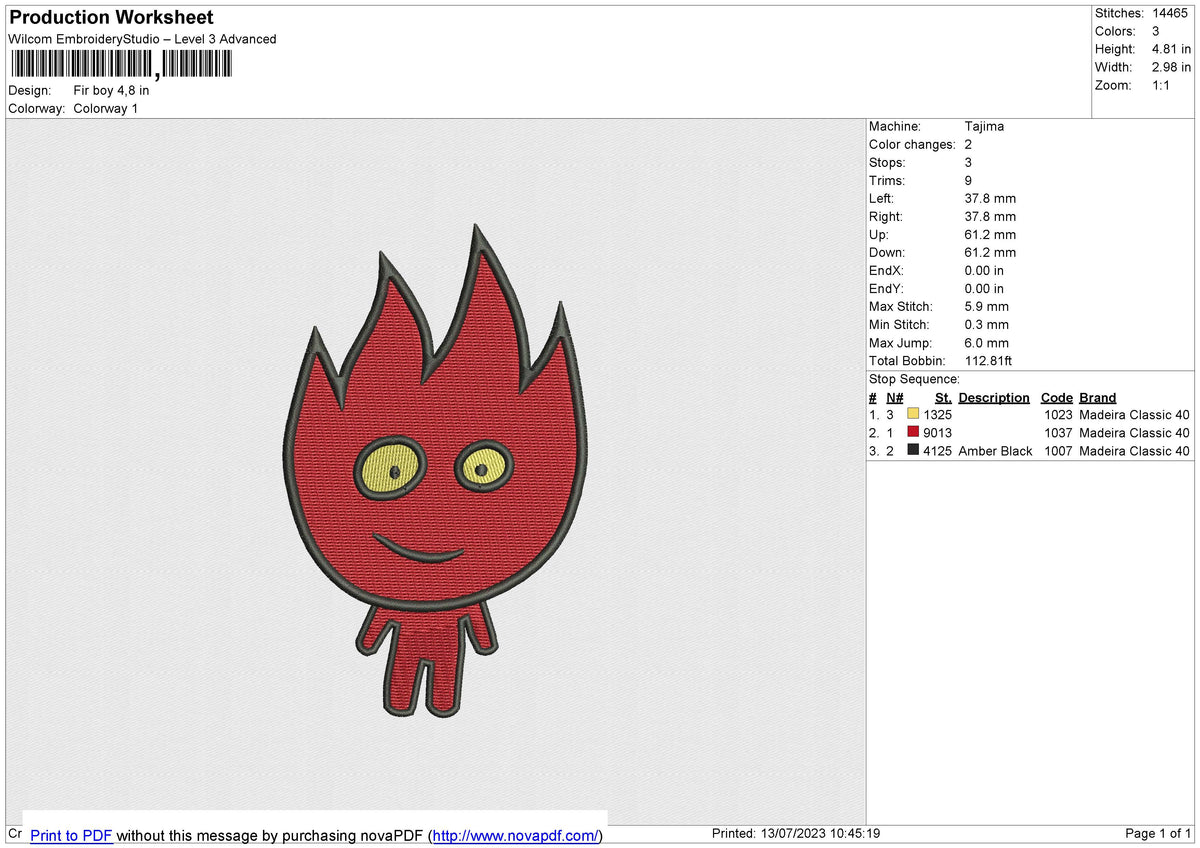Click the St. column header
The height and width of the screenshot is (848, 1200).
pyautogui.click(x=943, y=397)
